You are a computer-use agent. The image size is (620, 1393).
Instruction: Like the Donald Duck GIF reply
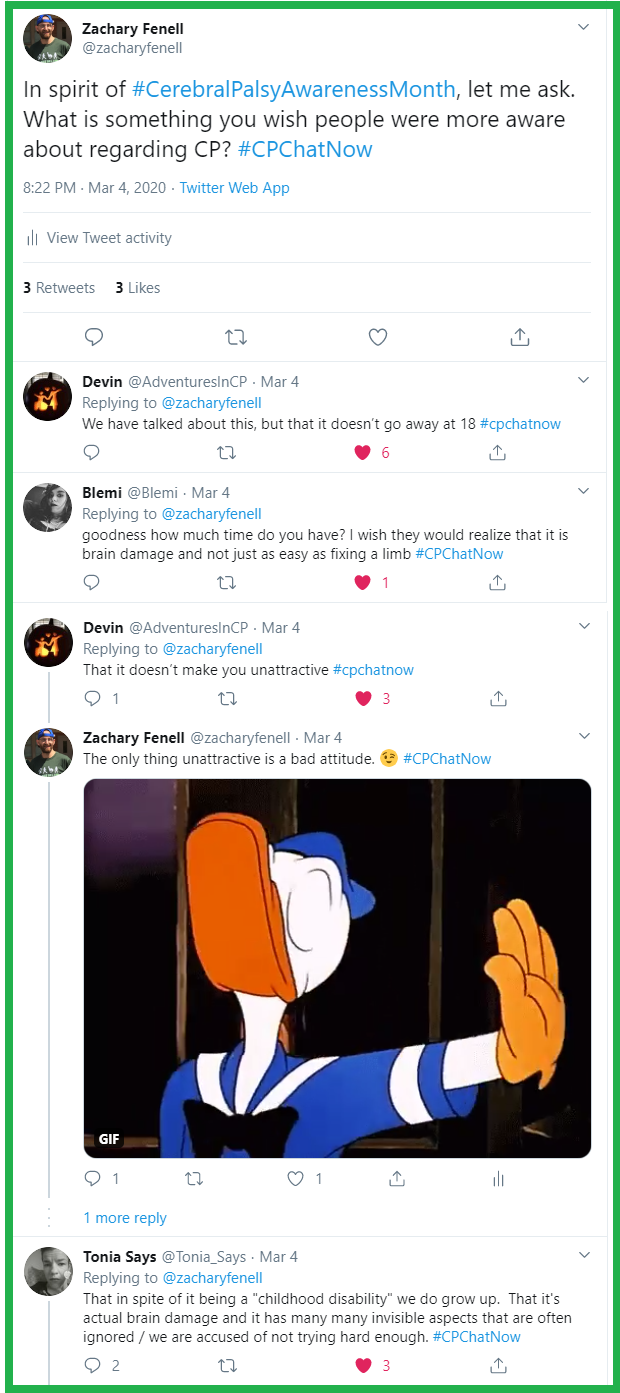click(x=296, y=1179)
